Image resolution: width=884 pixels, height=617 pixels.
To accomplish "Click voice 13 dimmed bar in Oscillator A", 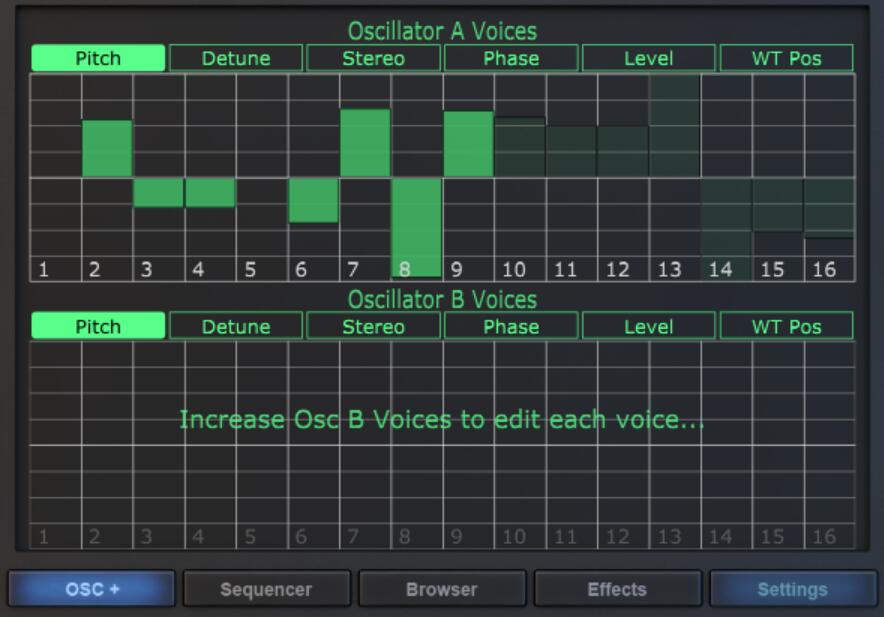I will tap(675, 127).
